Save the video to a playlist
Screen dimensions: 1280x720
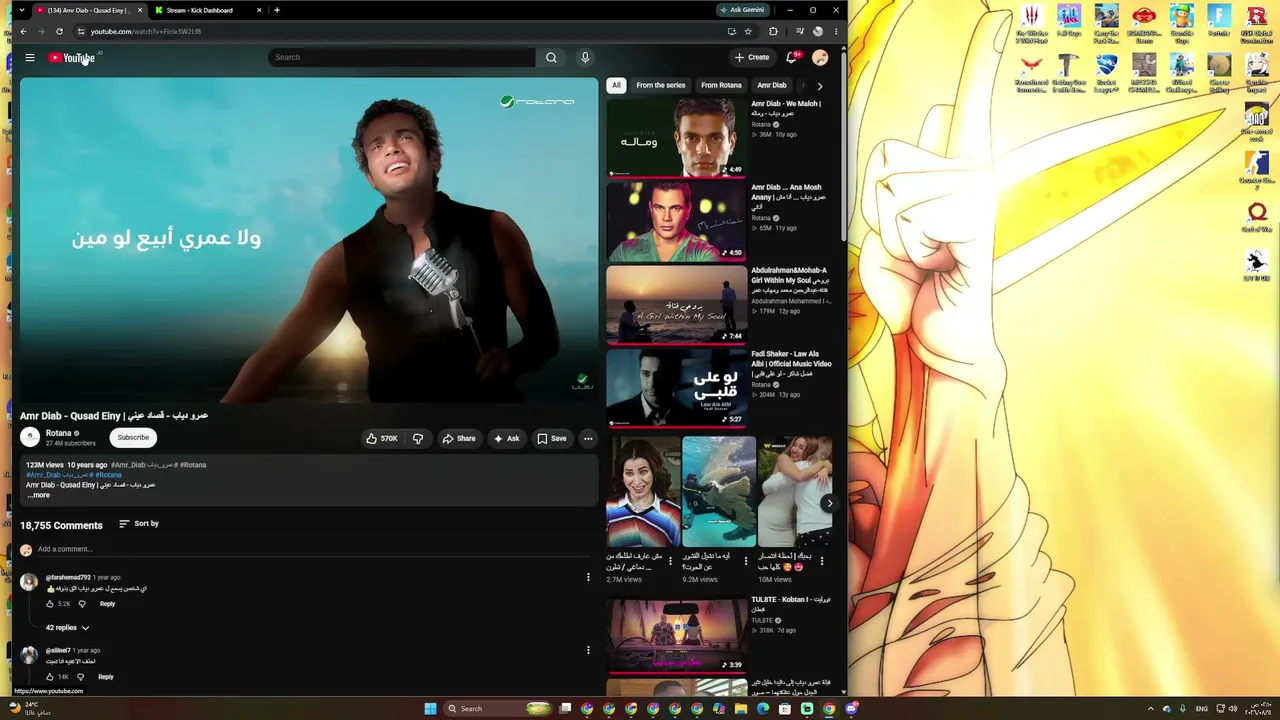(x=552, y=438)
